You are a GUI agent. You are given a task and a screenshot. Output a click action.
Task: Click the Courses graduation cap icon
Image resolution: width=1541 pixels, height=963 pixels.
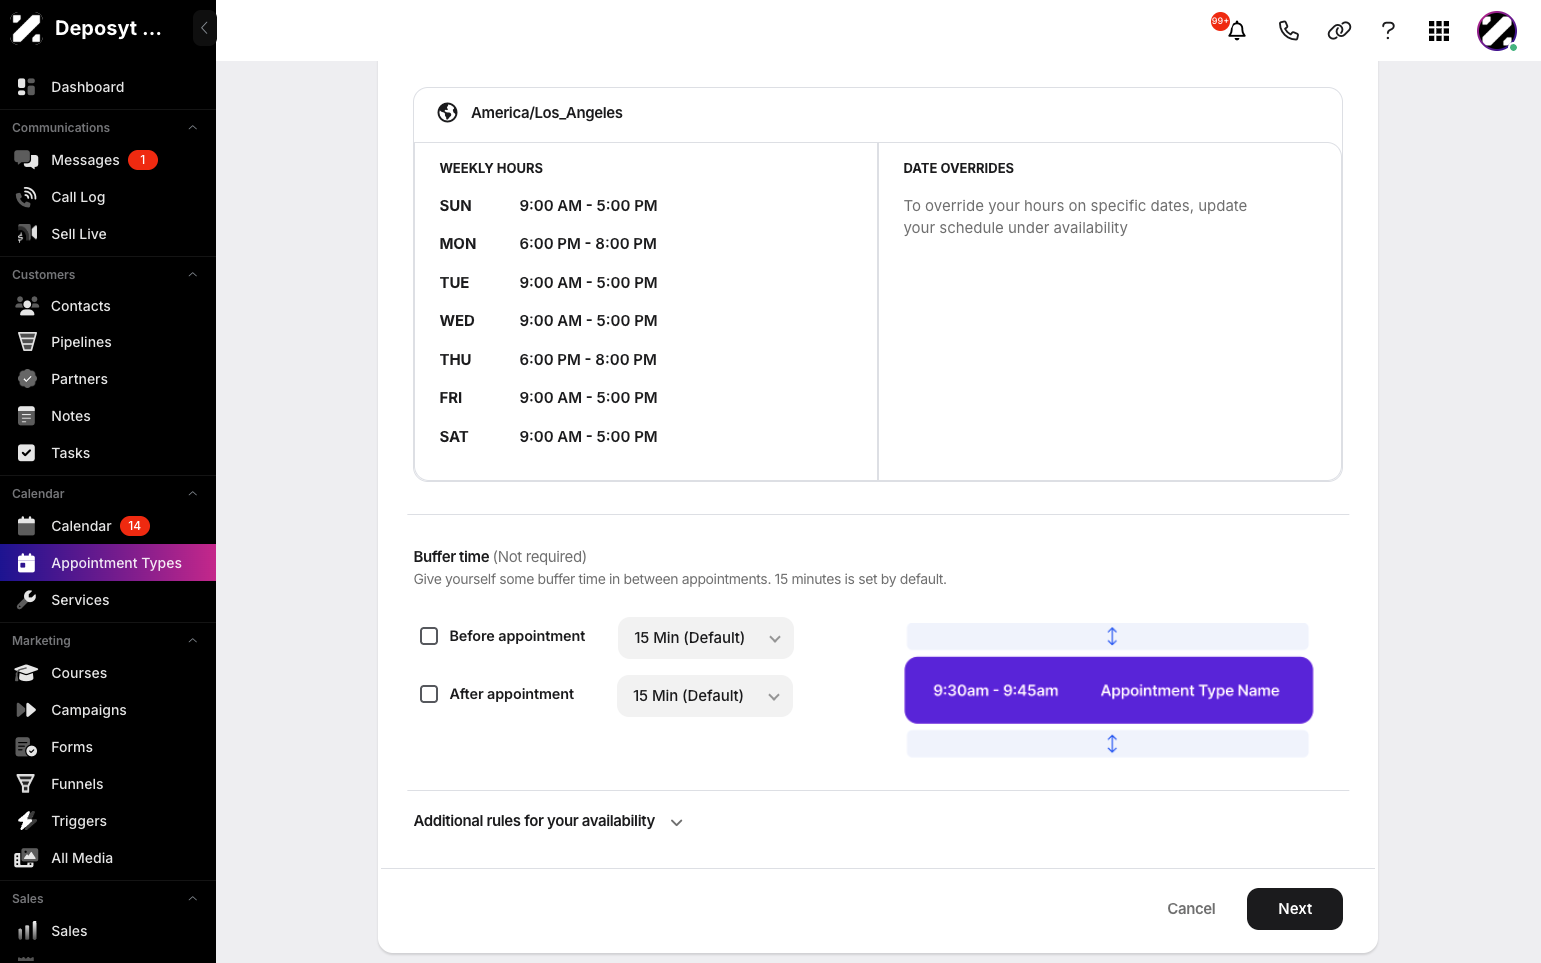pyautogui.click(x=27, y=673)
